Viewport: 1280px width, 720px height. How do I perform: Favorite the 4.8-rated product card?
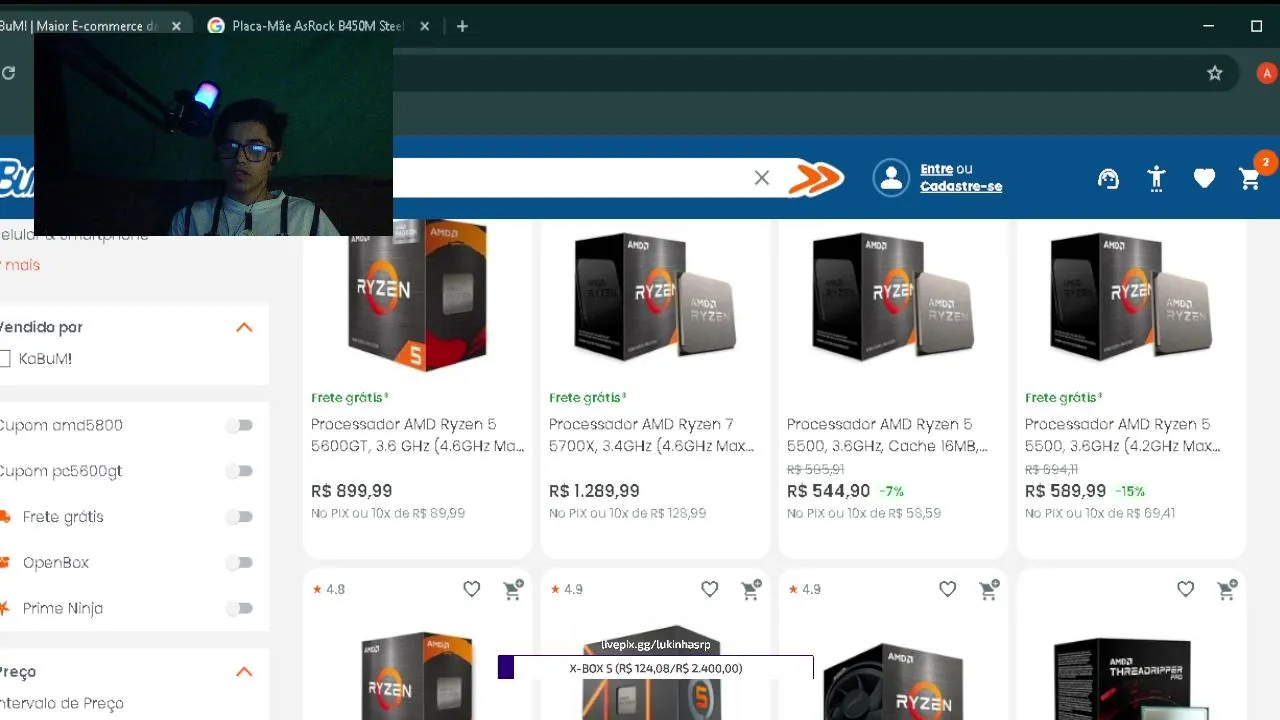coord(472,590)
